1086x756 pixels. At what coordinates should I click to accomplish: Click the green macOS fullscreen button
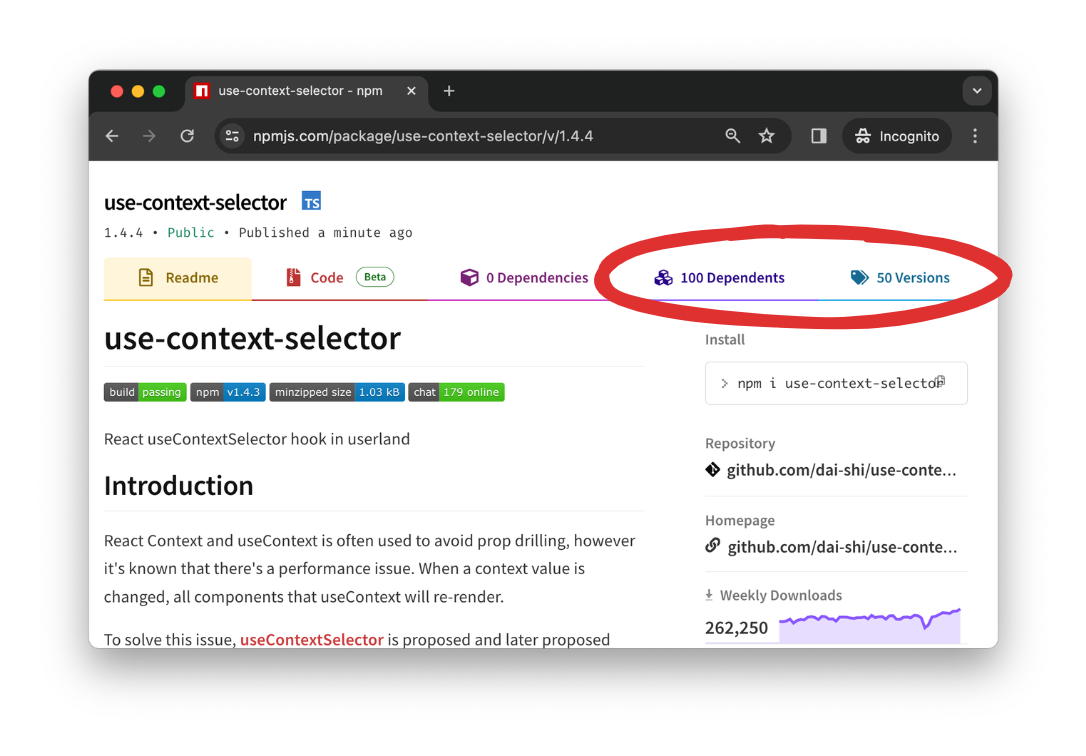pos(159,91)
